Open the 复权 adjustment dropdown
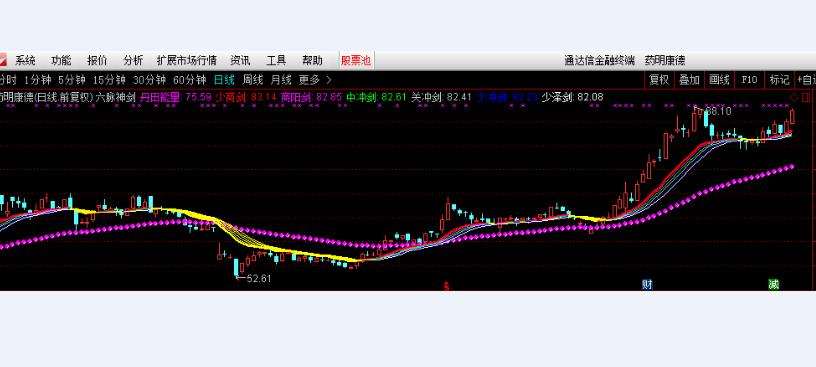This screenshot has width=816, height=367. [x=659, y=80]
